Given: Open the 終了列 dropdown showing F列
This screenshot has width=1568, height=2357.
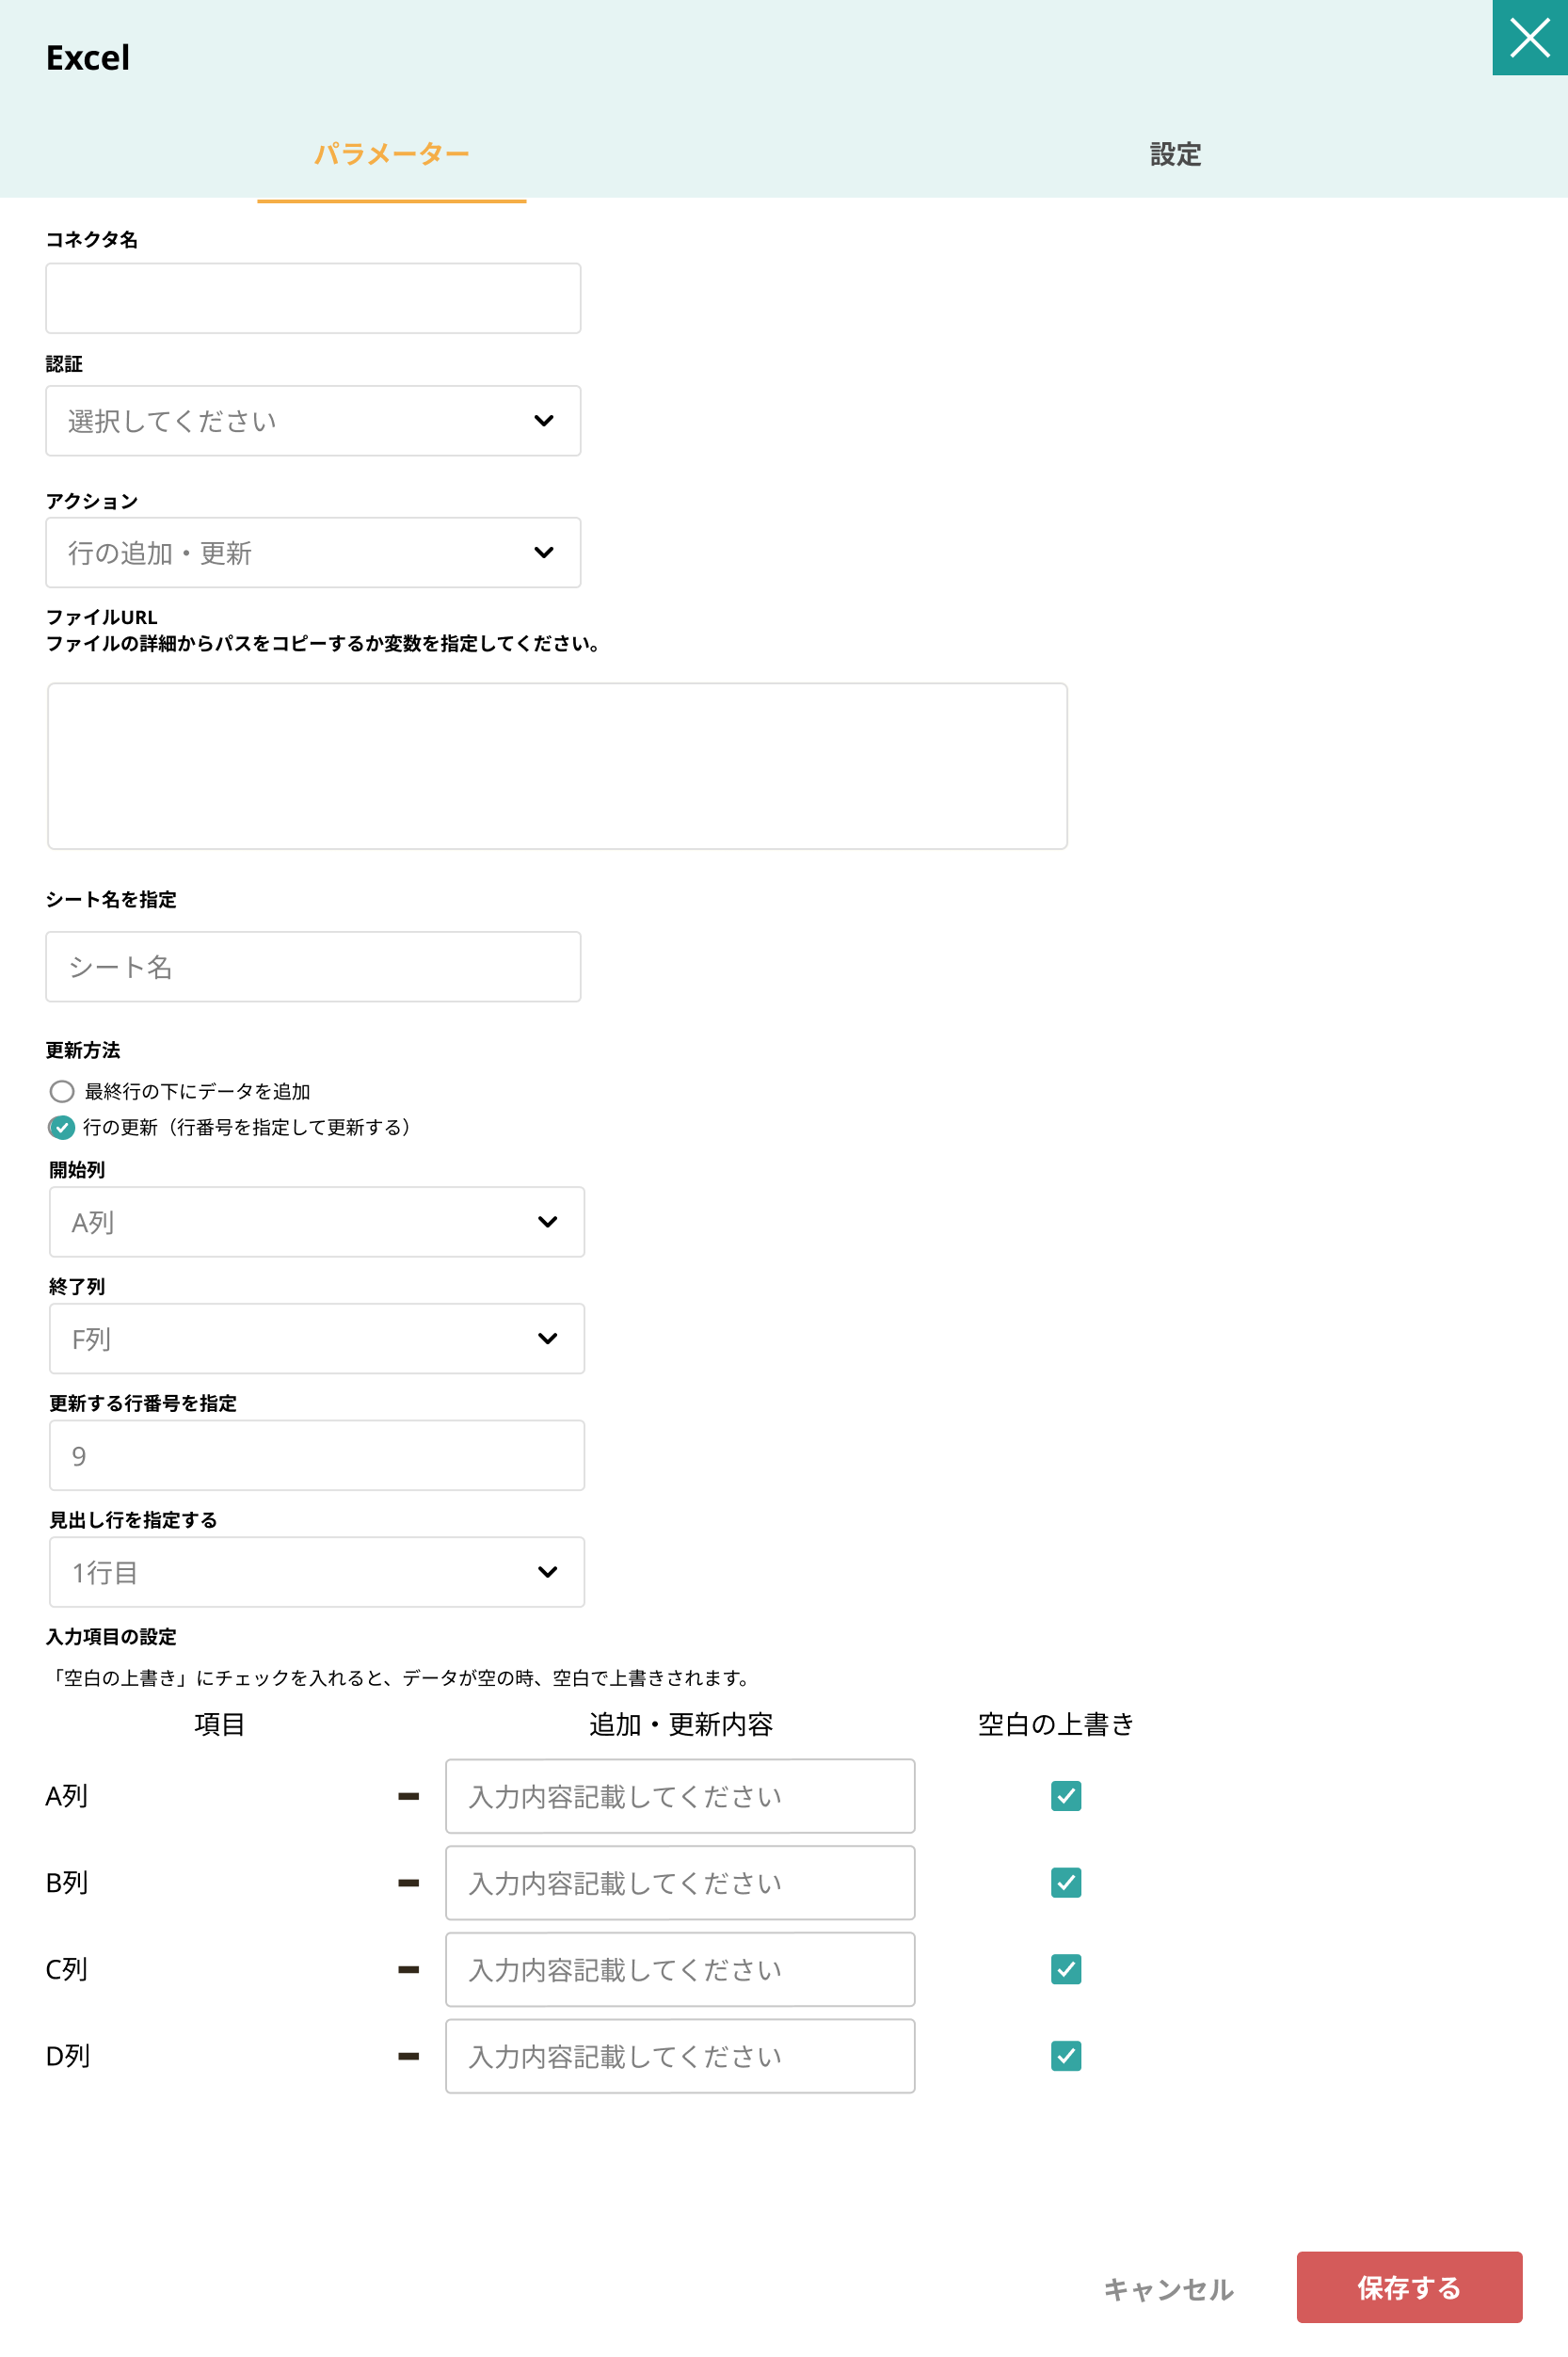Looking at the screenshot, I should (x=317, y=1339).
